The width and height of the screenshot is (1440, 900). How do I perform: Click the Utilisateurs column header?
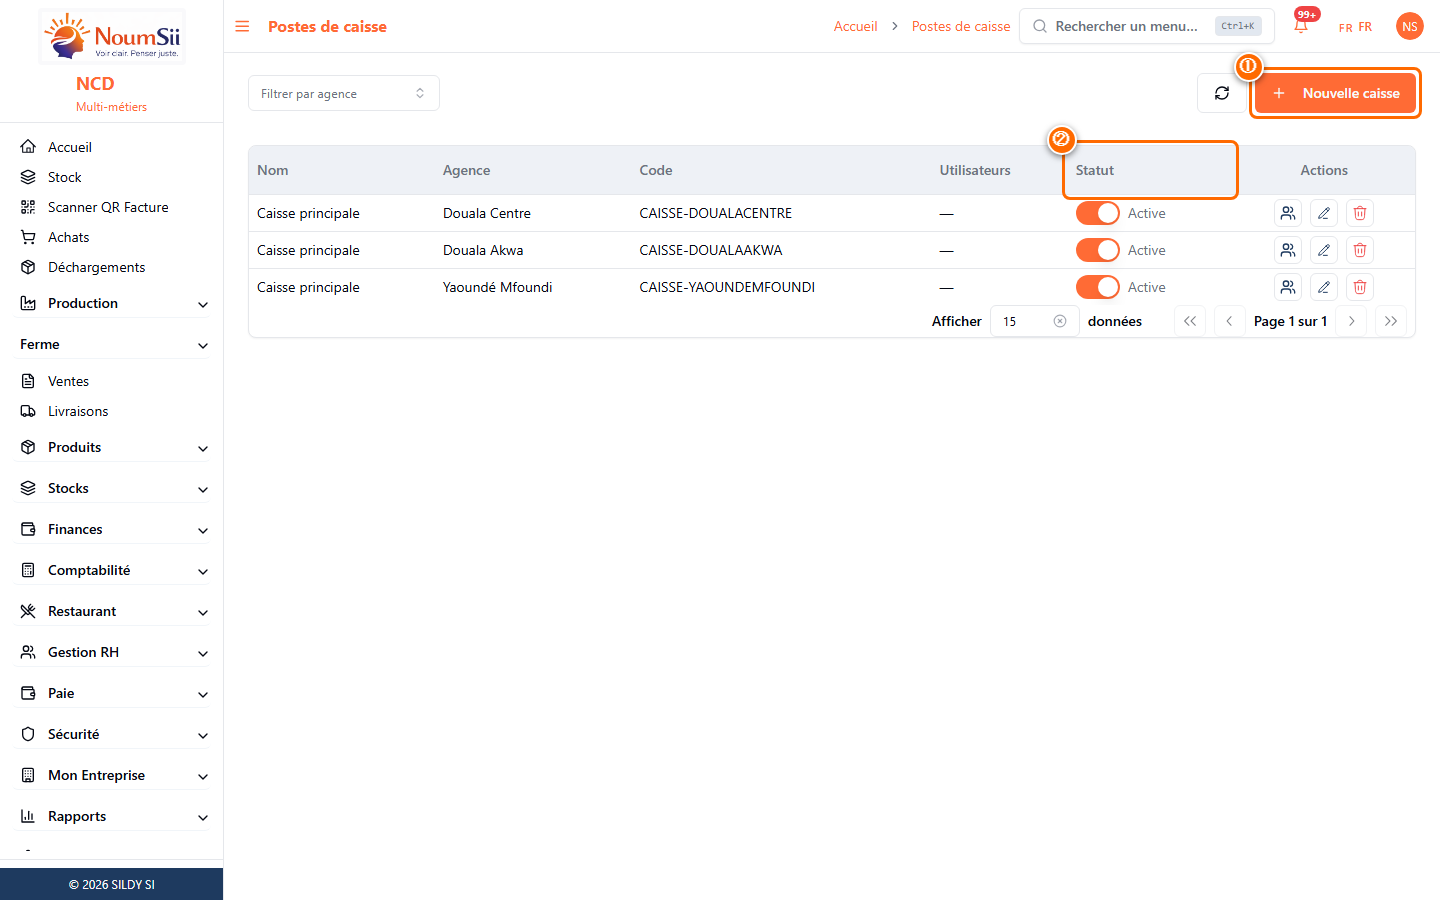pos(975,170)
